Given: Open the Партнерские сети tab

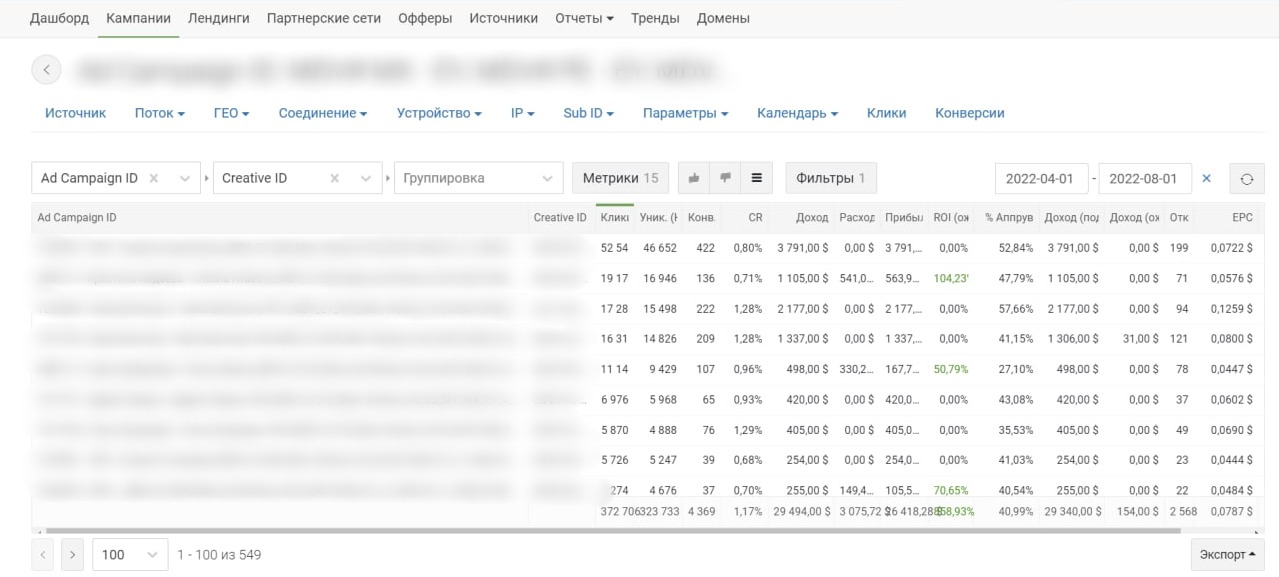Looking at the screenshot, I should click(324, 18).
